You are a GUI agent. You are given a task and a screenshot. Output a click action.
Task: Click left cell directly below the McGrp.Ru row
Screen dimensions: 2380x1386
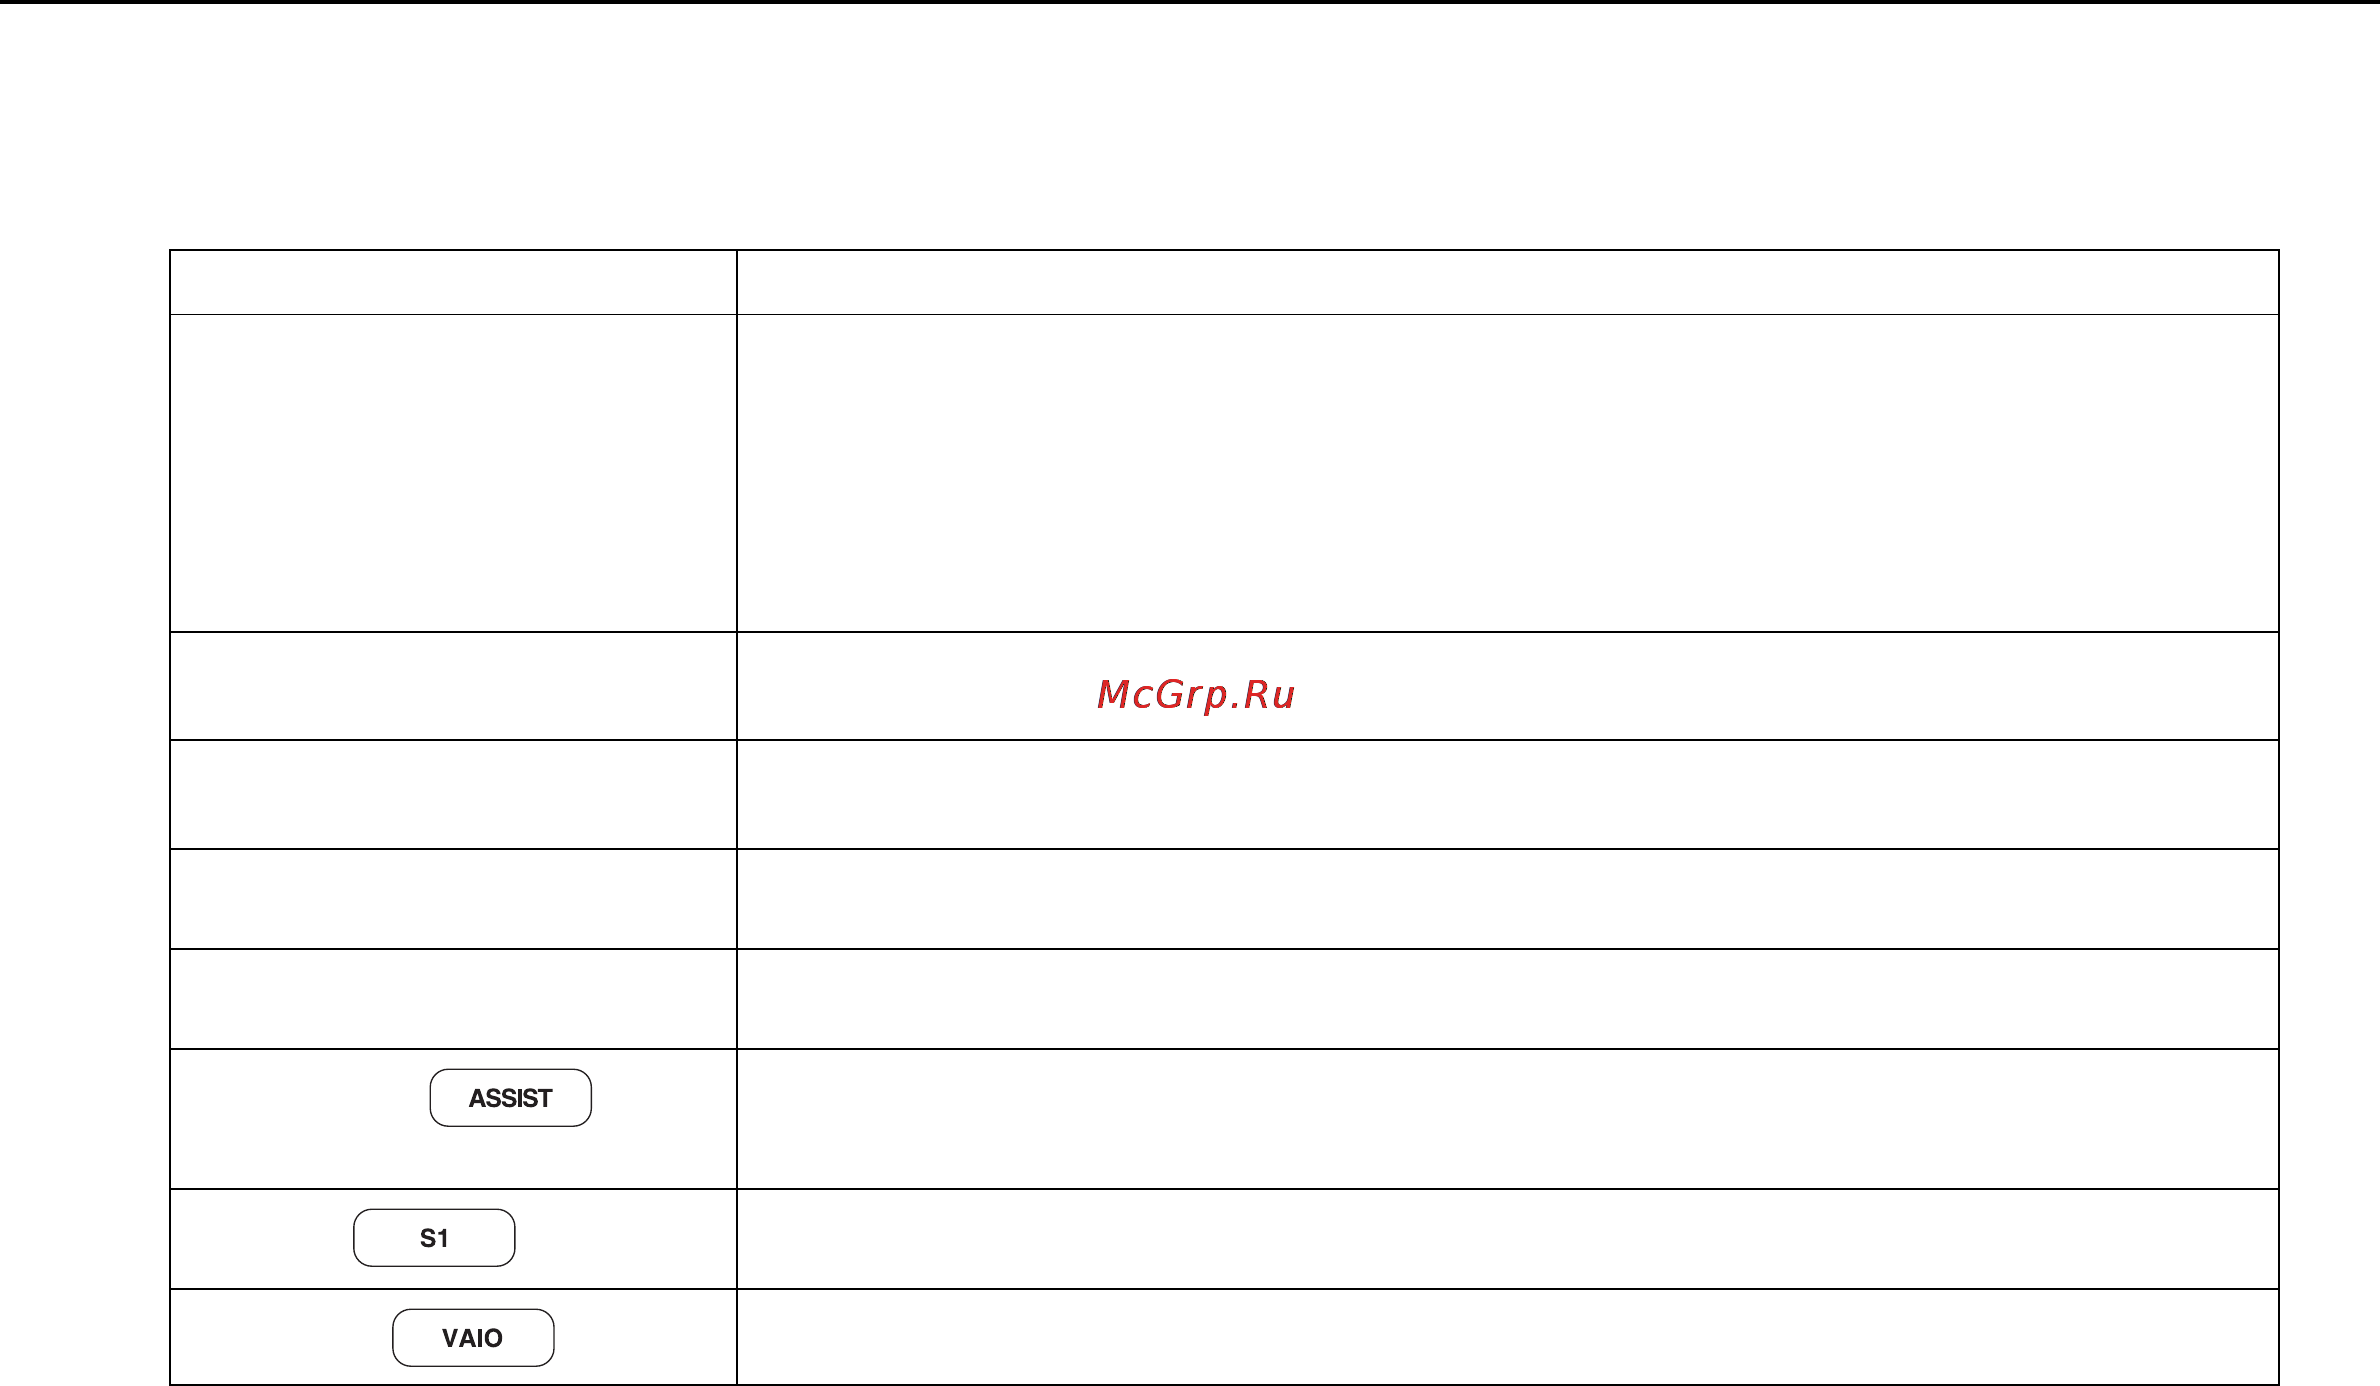(x=453, y=795)
